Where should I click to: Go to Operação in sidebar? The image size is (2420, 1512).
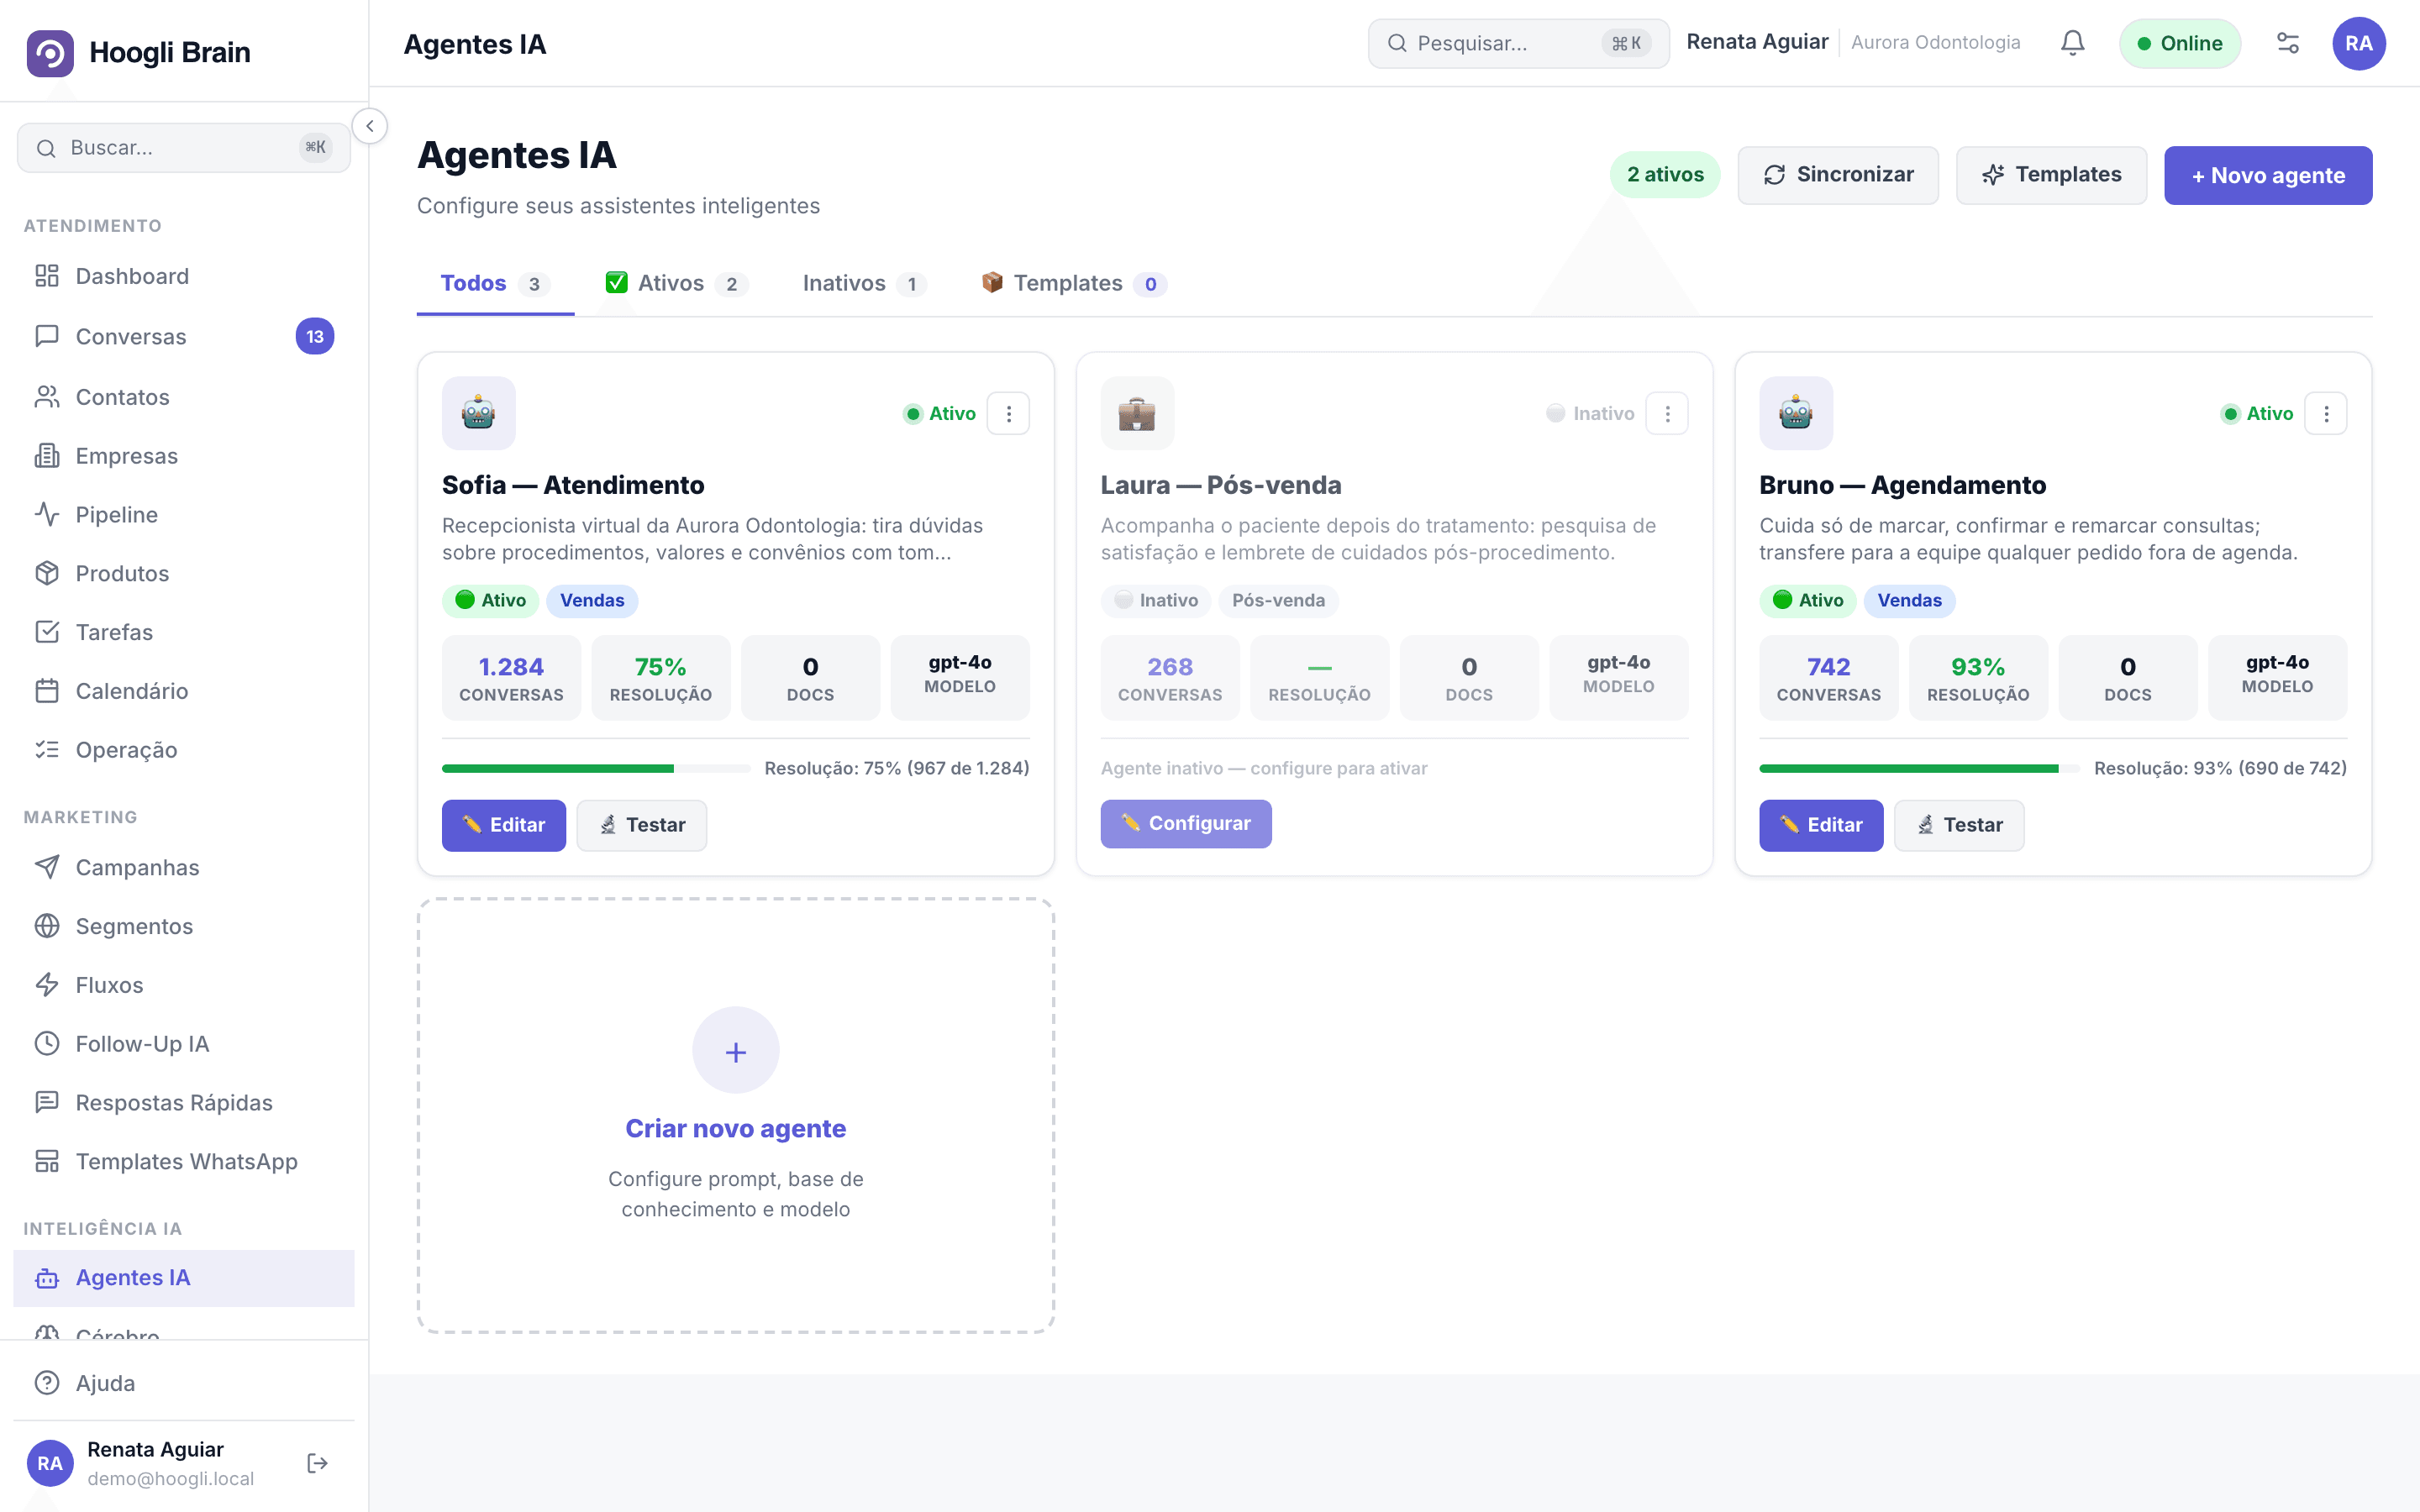tap(184, 750)
